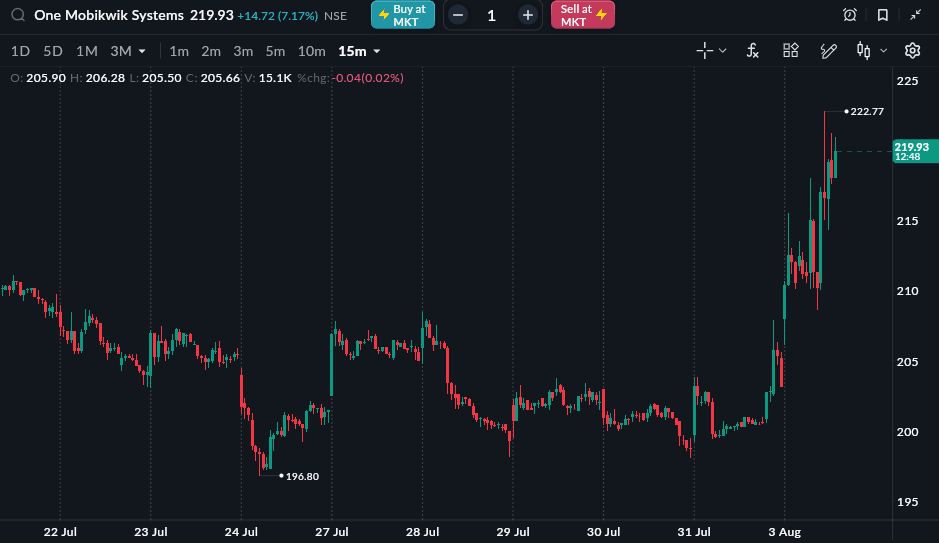The width and height of the screenshot is (939, 543).
Task: Bookmark this stock with the bookmark icon
Action: coord(883,15)
